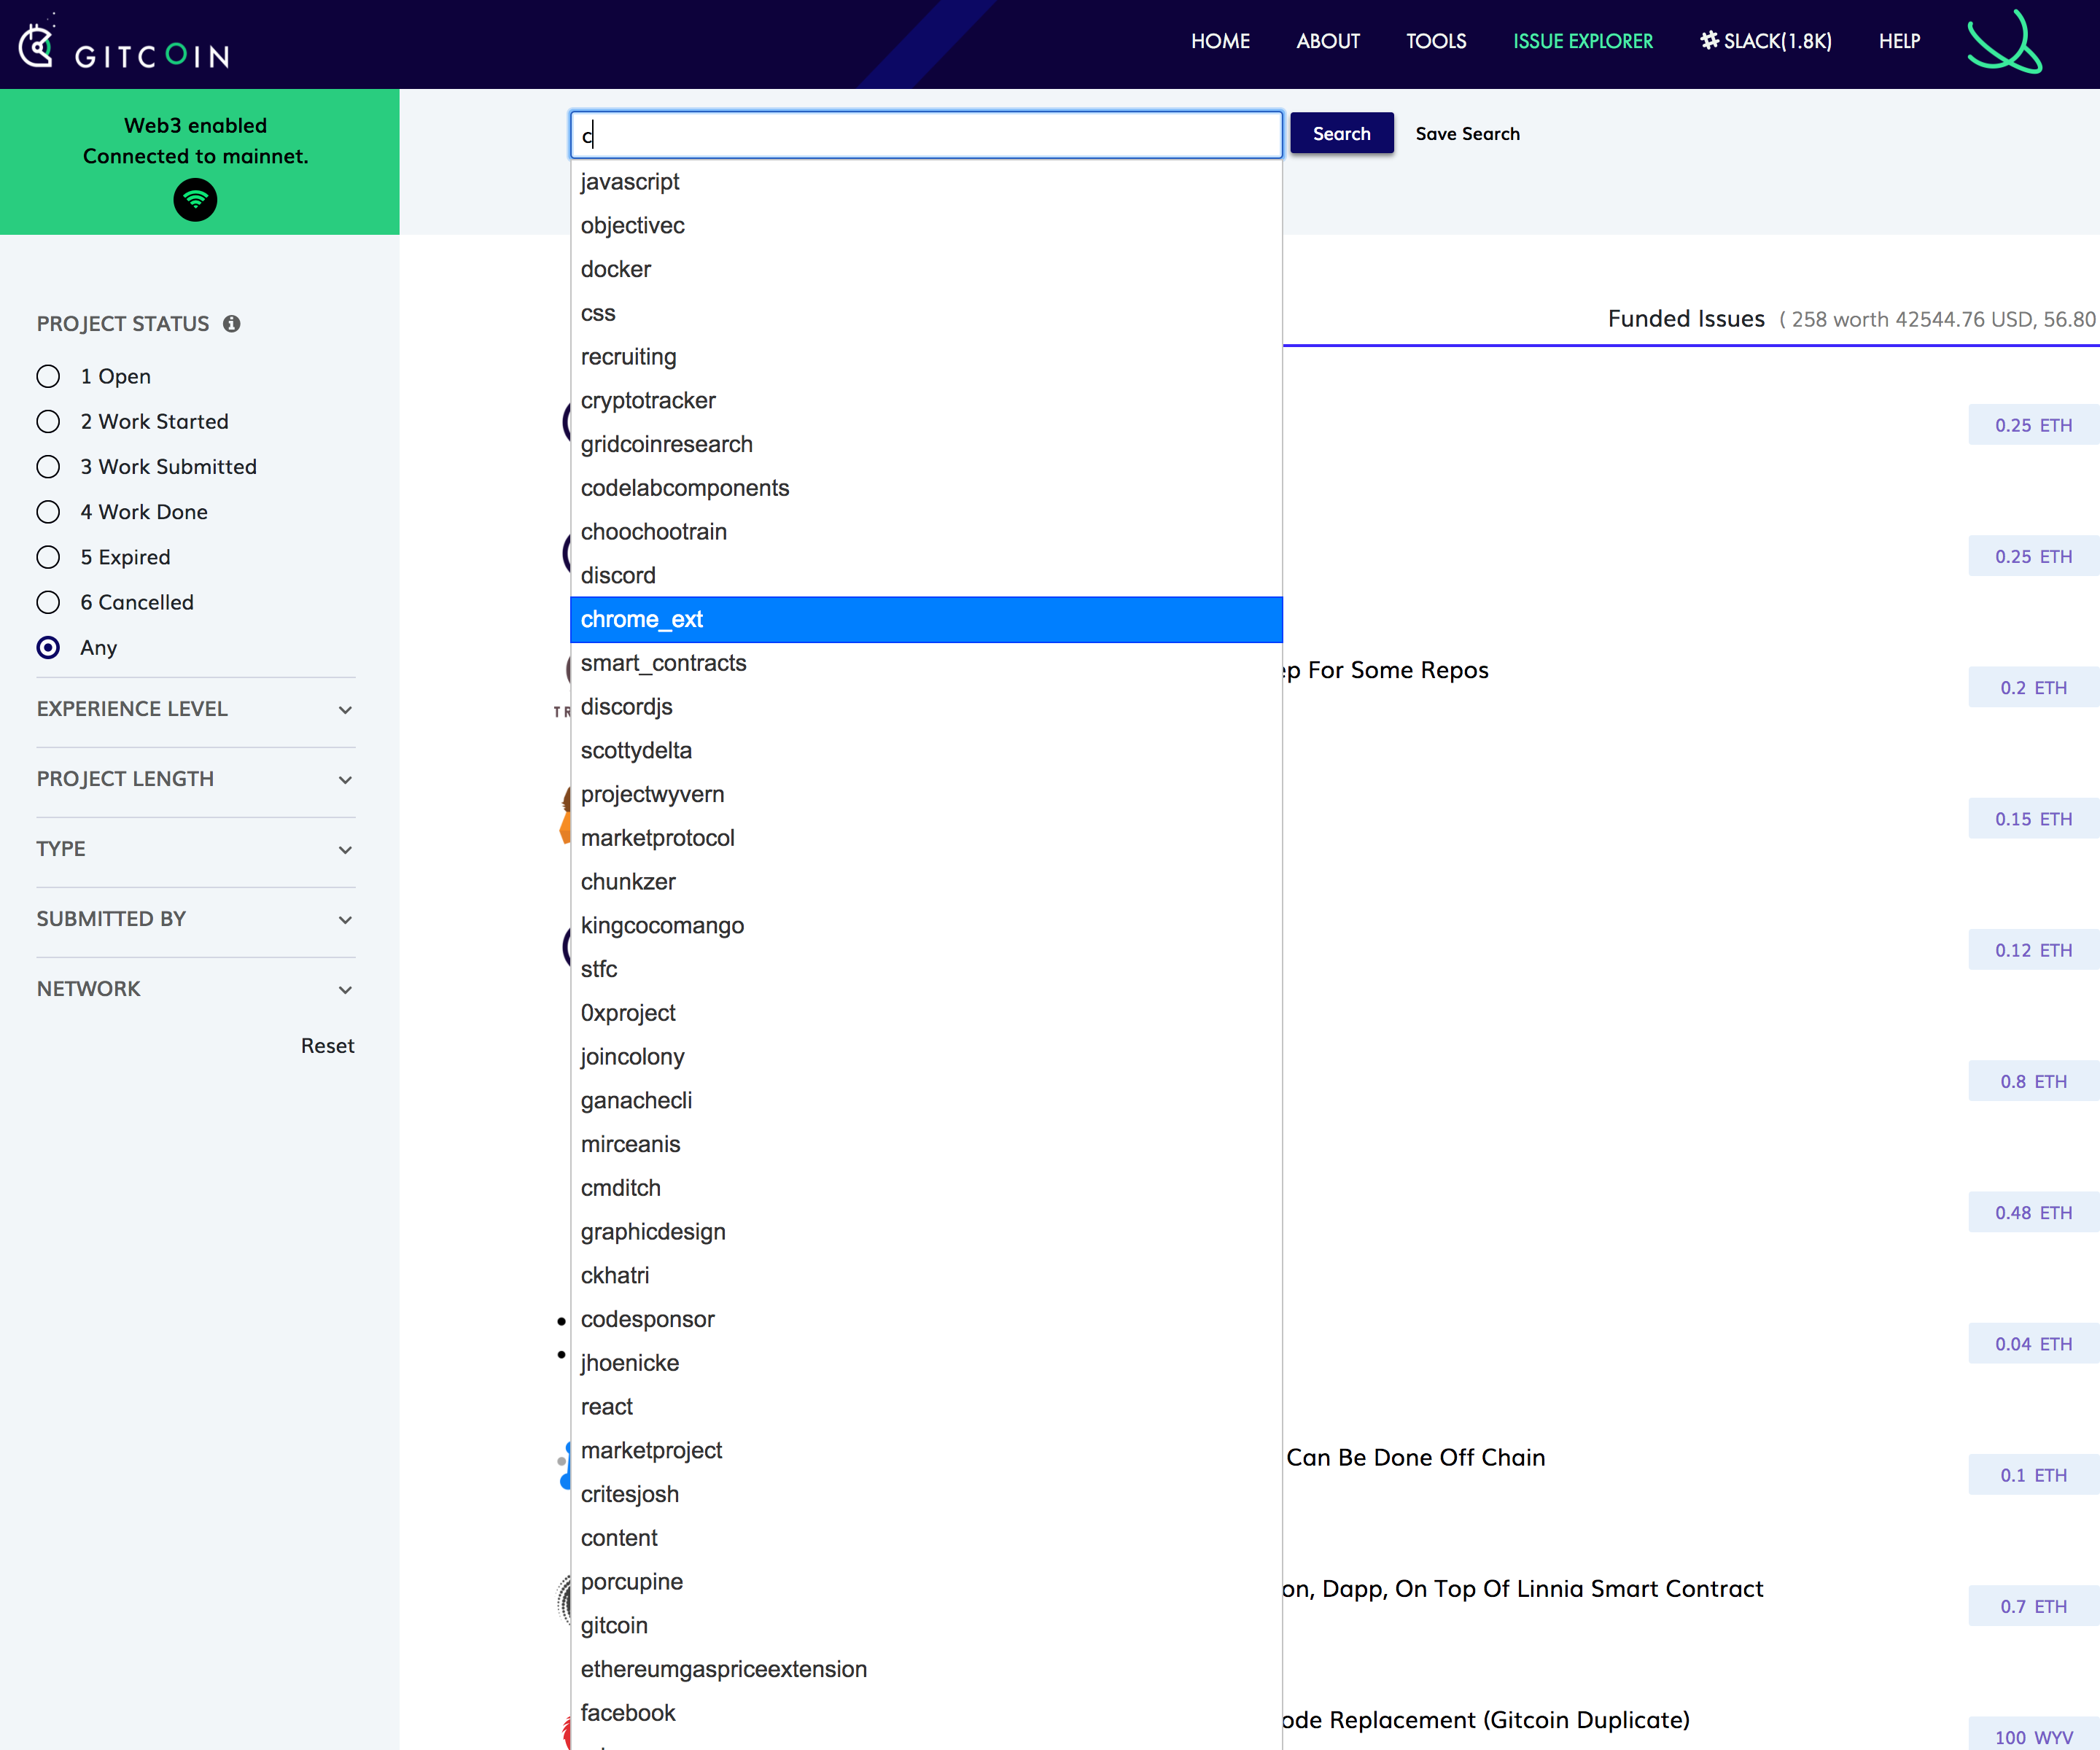The height and width of the screenshot is (1750, 2100).
Task: Click the Search button
Action: (1341, 133)
